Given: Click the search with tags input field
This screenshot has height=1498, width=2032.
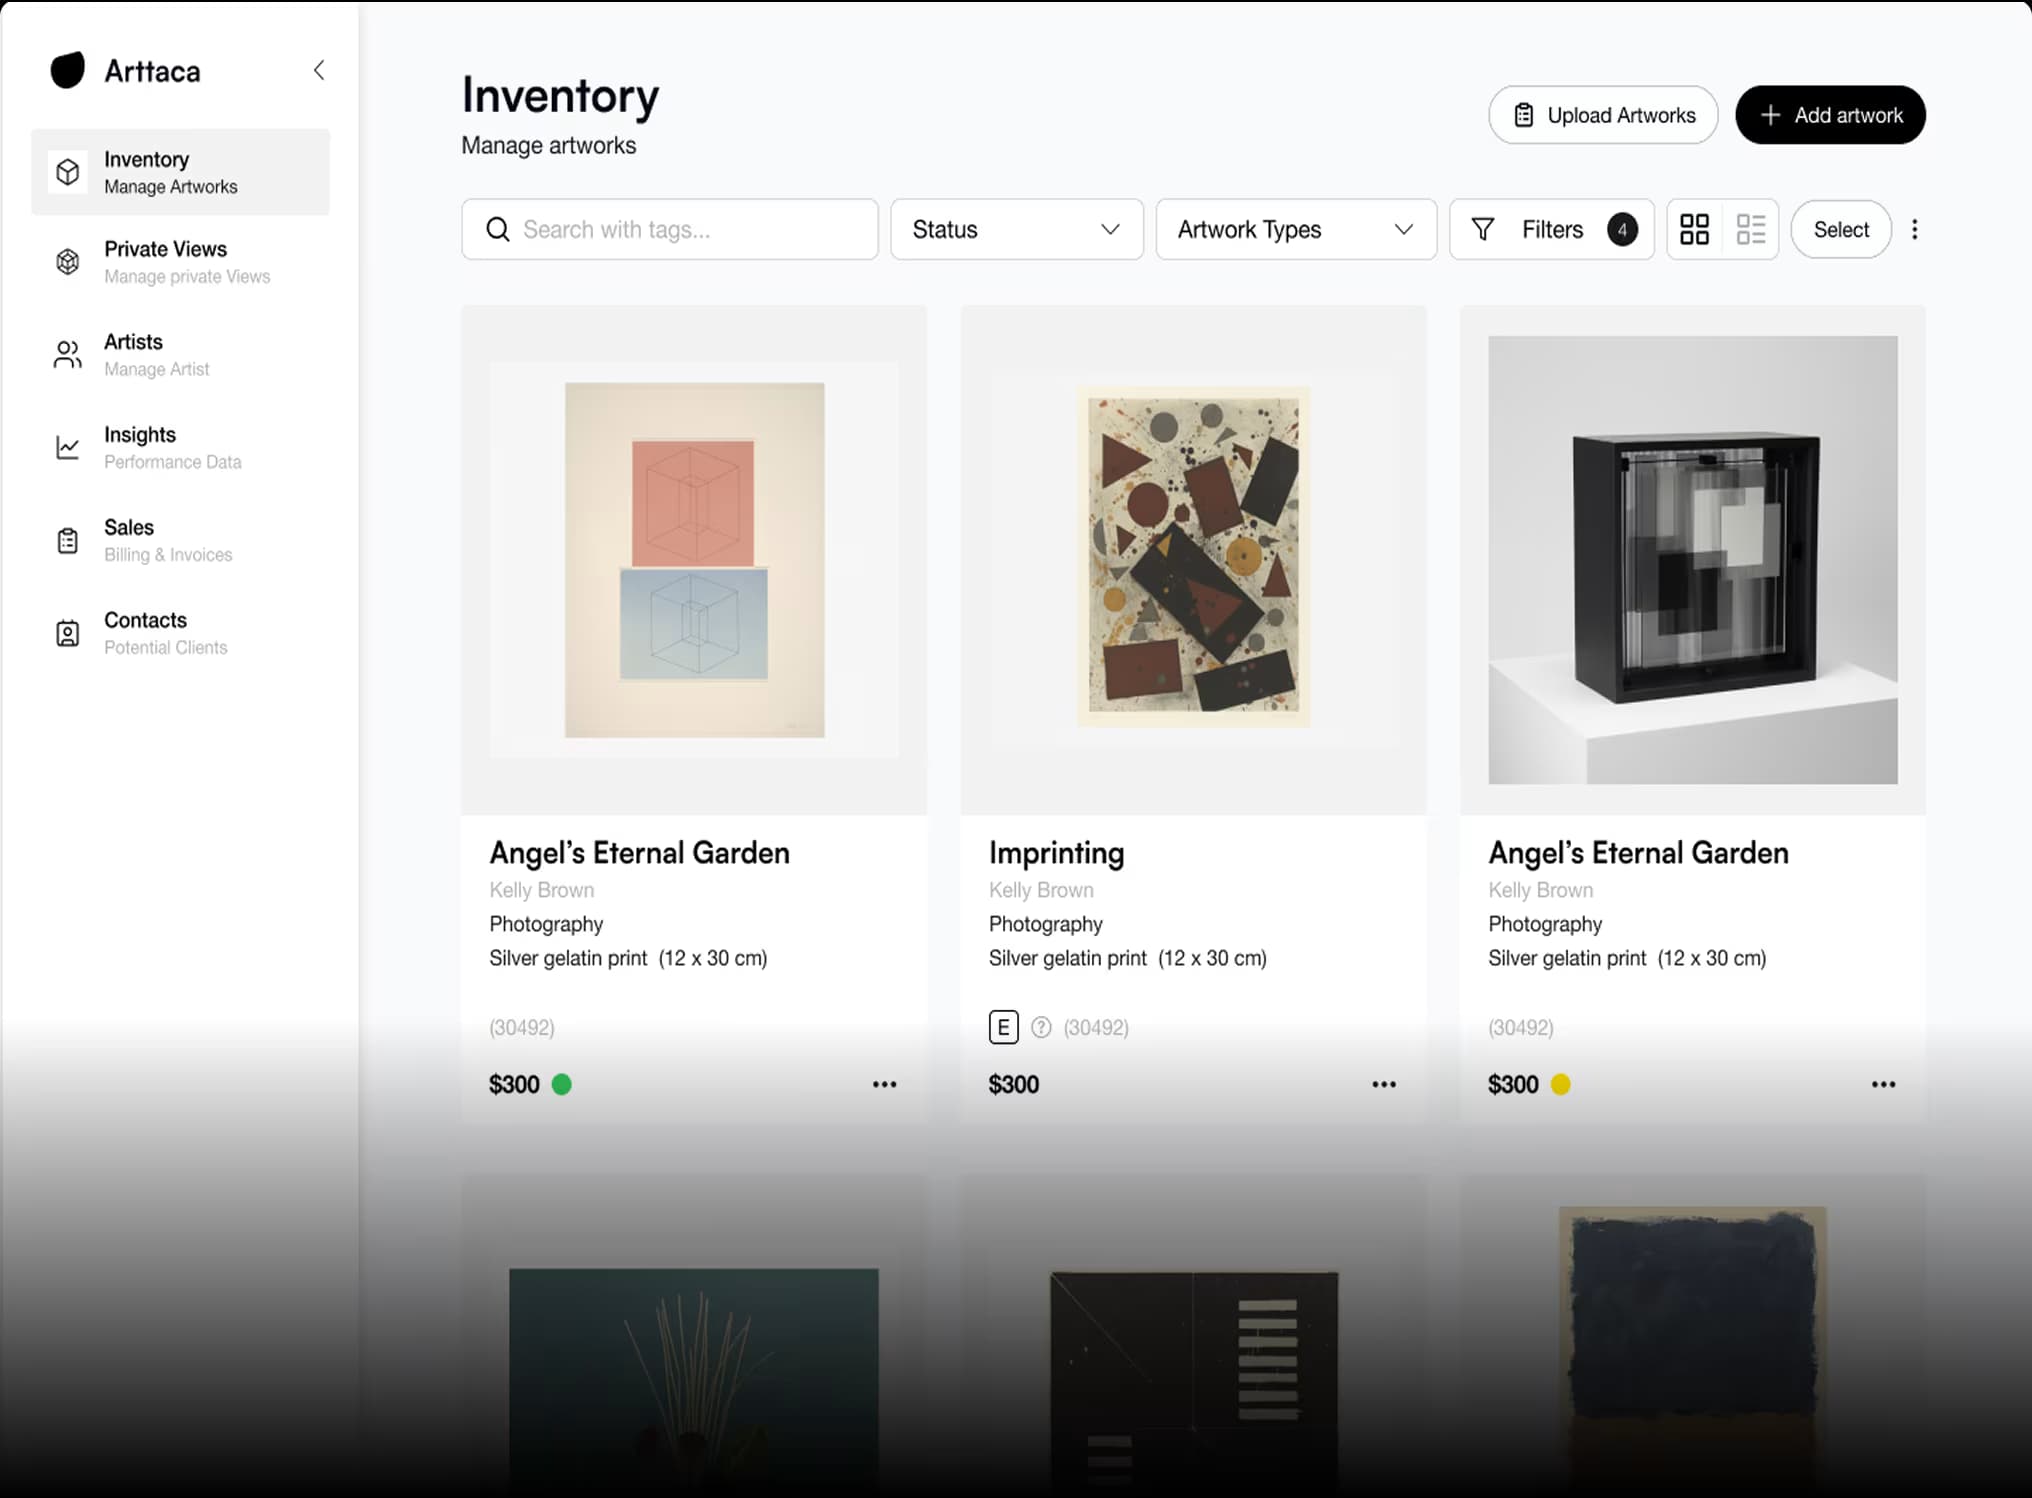Looking at the screenshot, I should (x=670, y=229).
